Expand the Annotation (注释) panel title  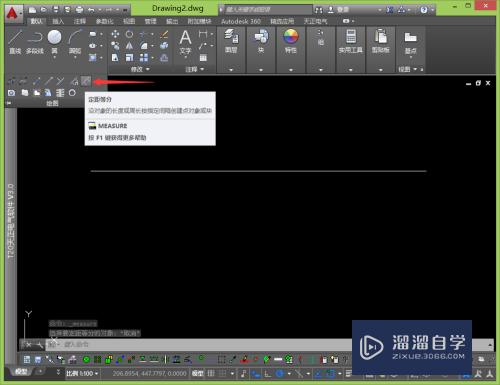click(194, 69)
